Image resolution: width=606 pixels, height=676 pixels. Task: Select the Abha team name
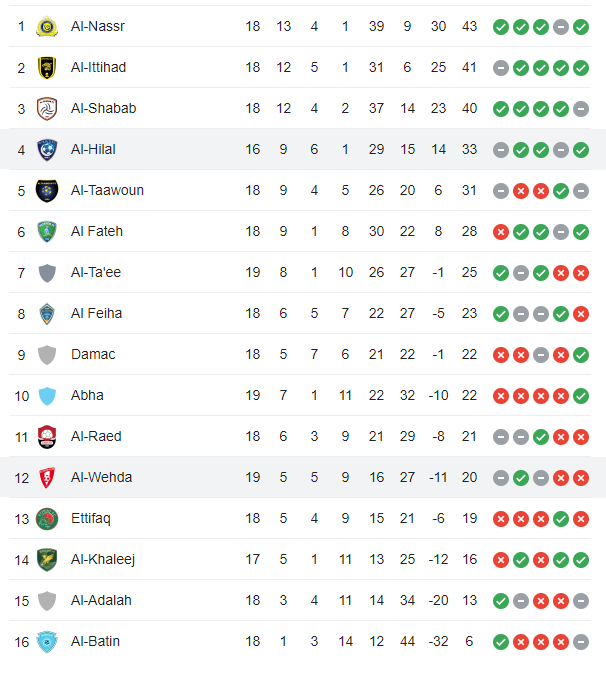coord(87,395)
